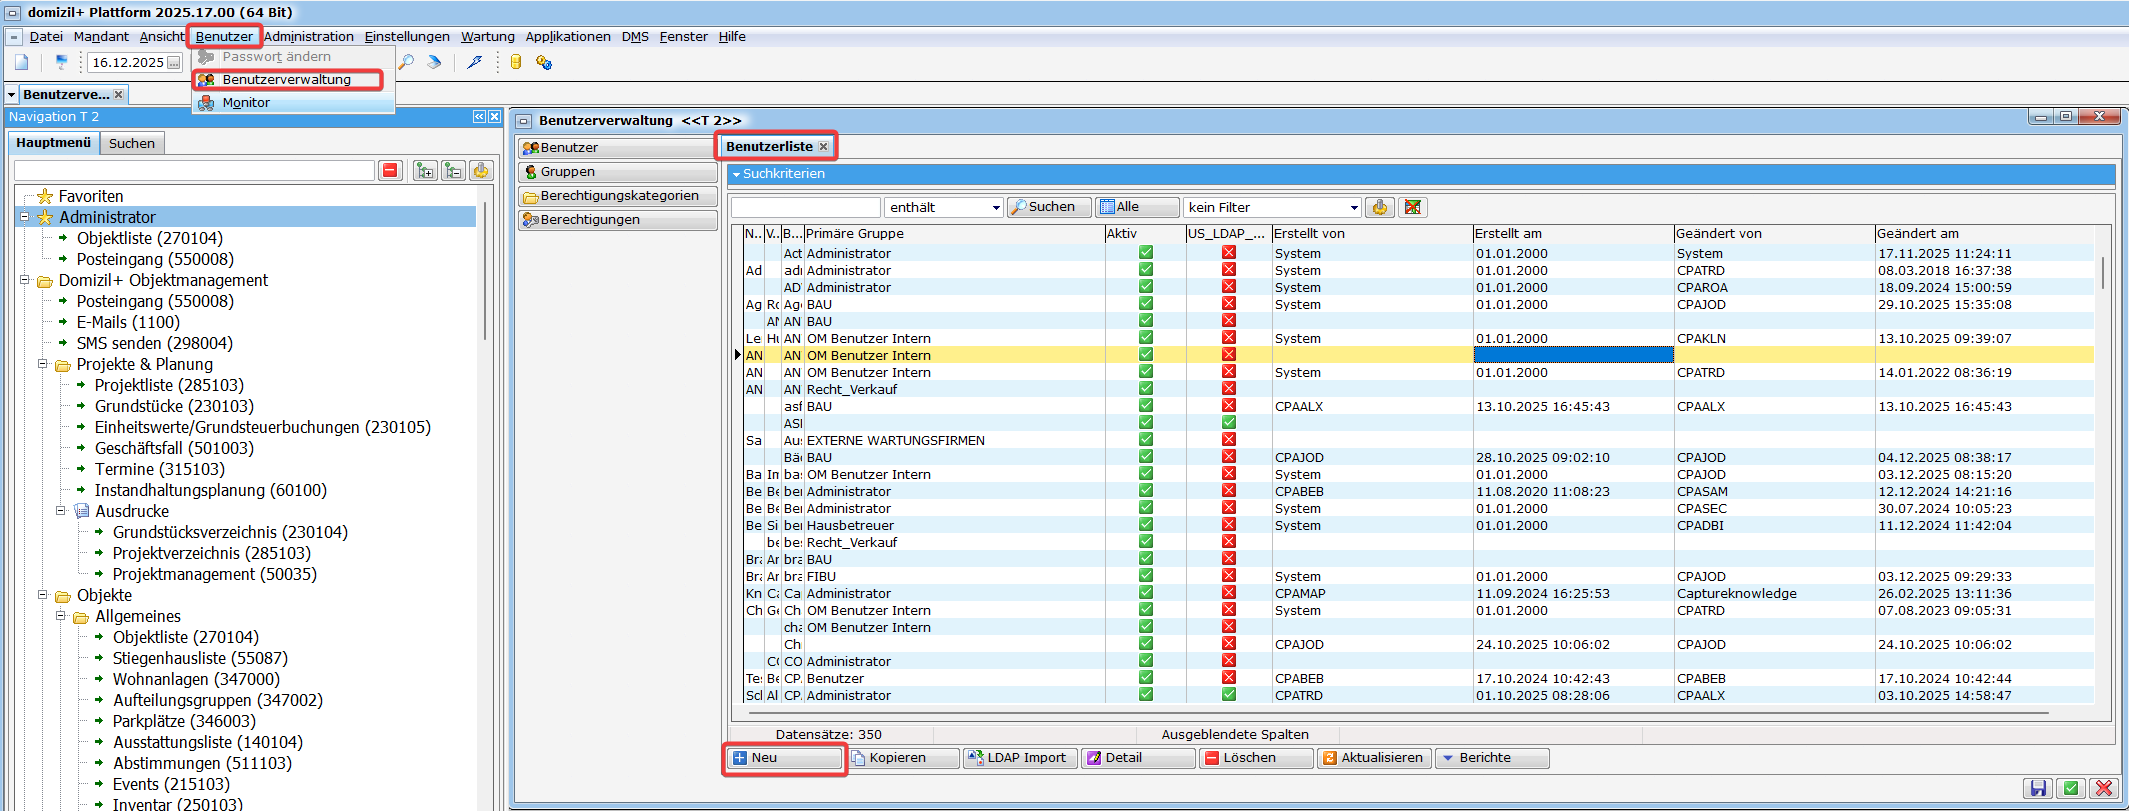Viewport: 2129px width, 811px height.
Task: Toggle the Aktiv checkbox in the first row
Action: (1146, 253)
